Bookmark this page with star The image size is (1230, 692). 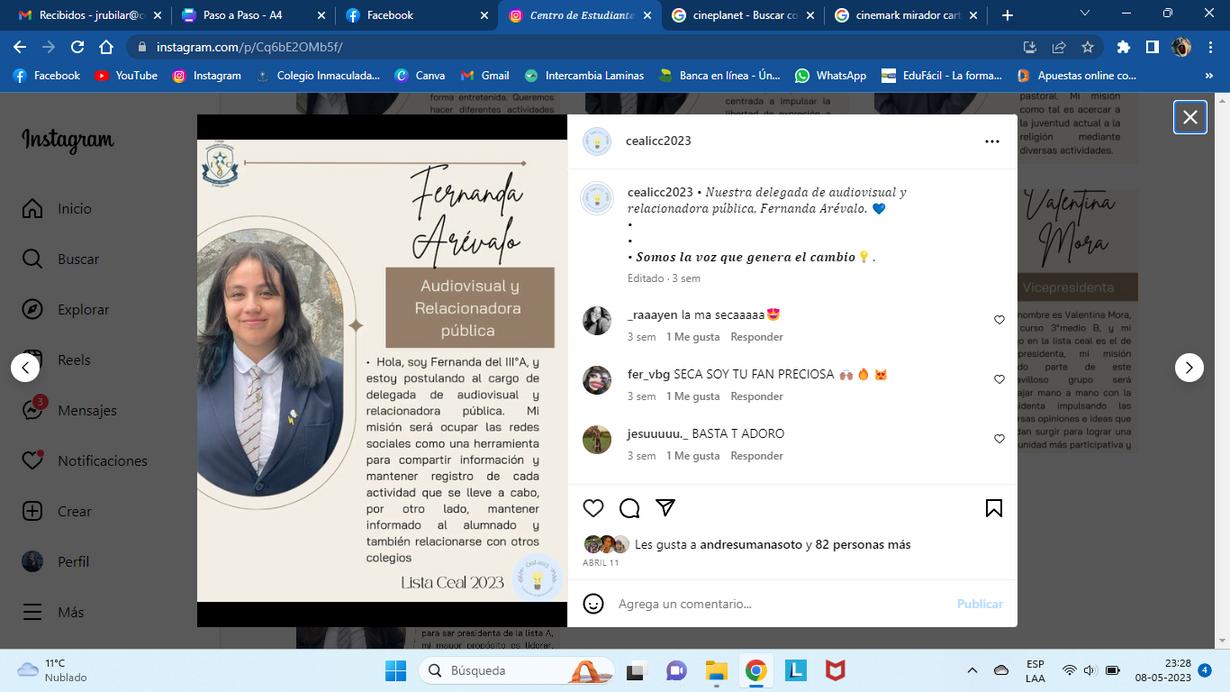pos(1088,47)
